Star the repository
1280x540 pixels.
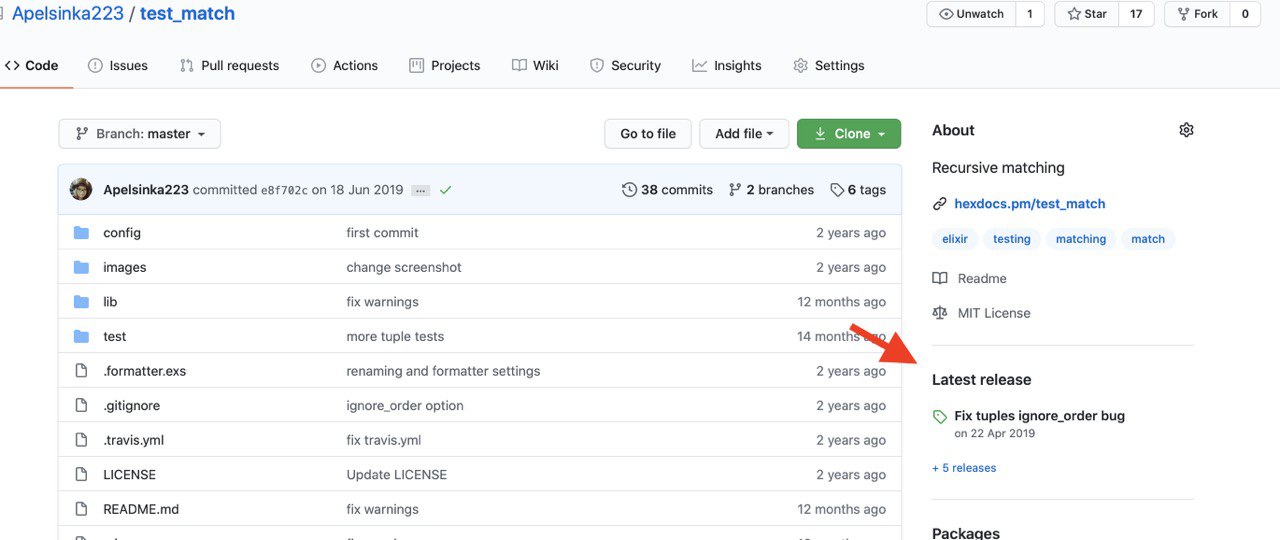pos(1086,14)
